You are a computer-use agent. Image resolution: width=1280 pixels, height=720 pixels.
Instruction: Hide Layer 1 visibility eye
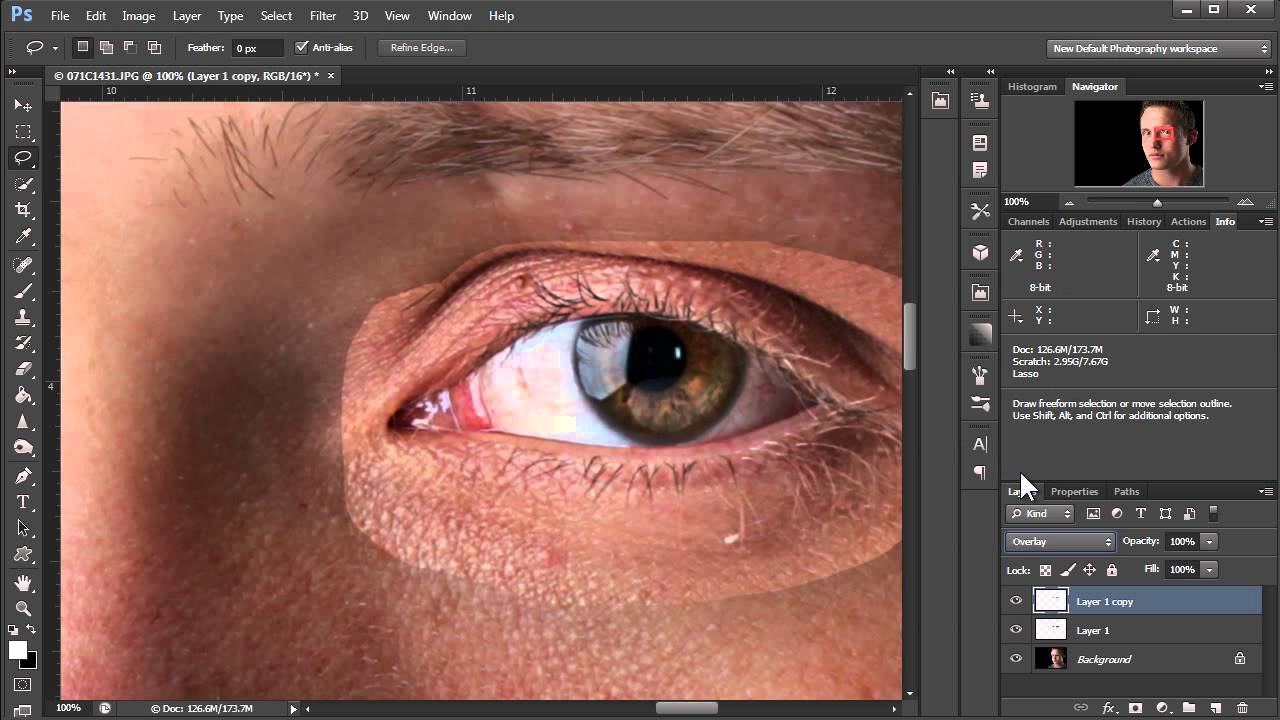click(1016, 630)
